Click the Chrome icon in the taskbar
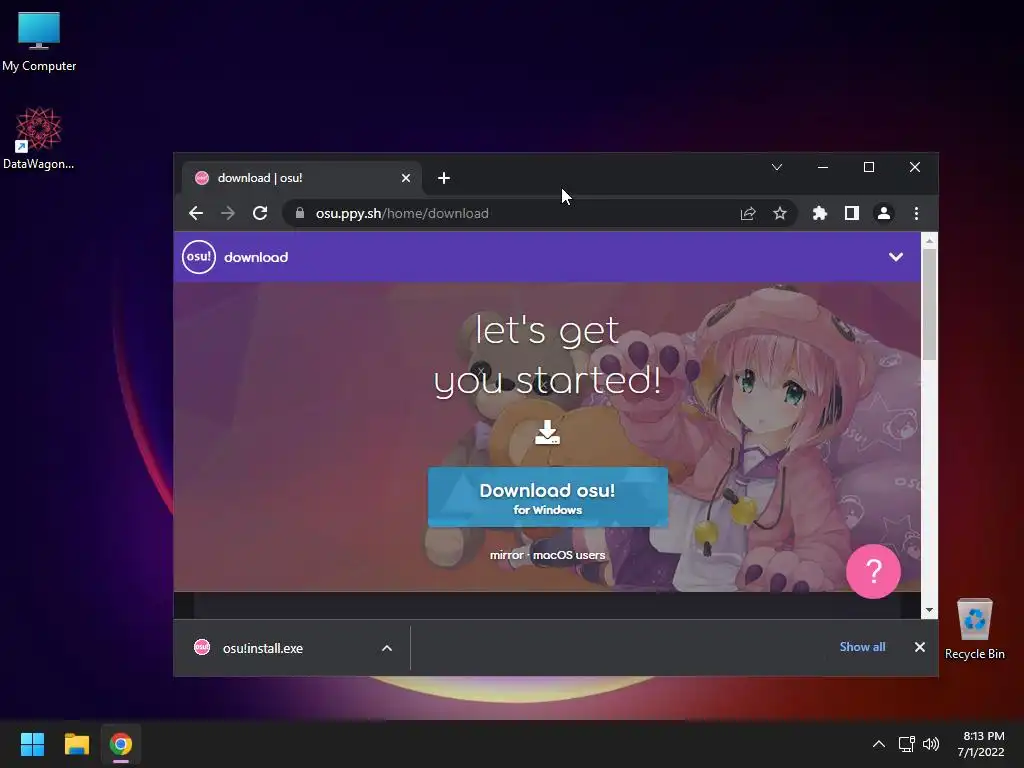This screenshot has height=768, width=1024. point(121,744)
